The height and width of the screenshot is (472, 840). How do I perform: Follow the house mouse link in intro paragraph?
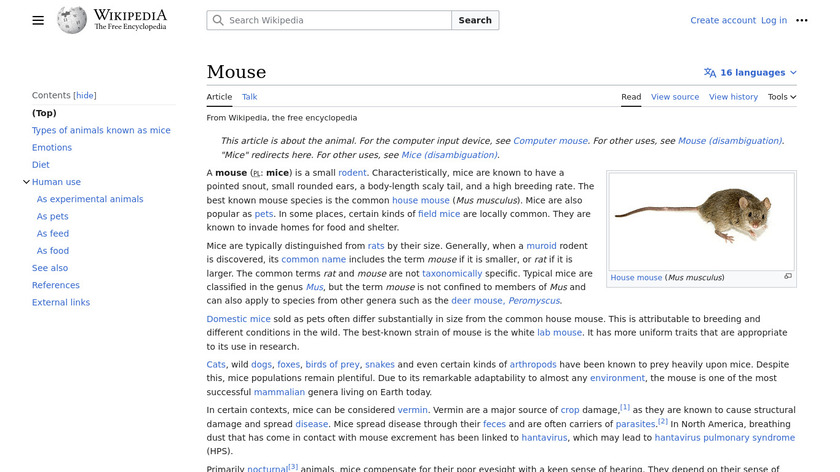pos(421,200)
